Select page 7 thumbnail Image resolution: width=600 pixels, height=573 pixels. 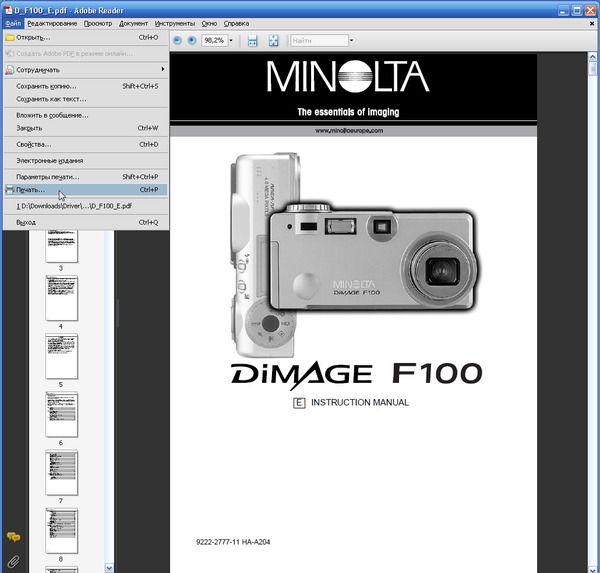tap(61, 472)
